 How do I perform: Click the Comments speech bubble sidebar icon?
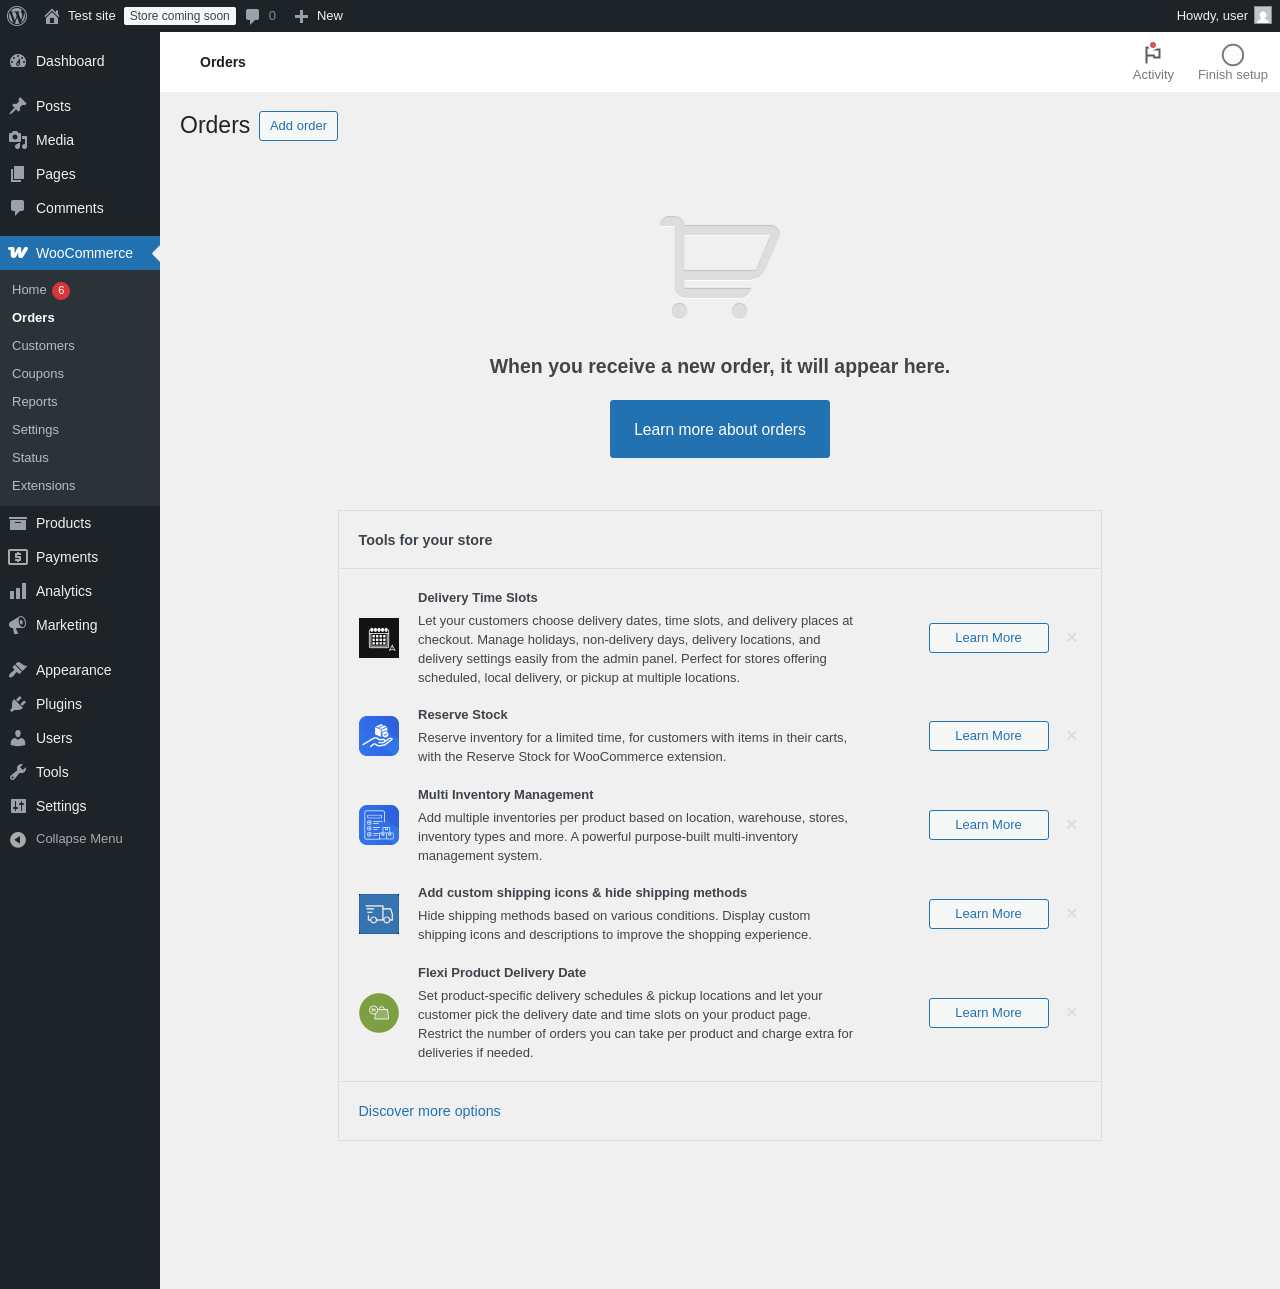pyautogui.click(x=18, y=208)
